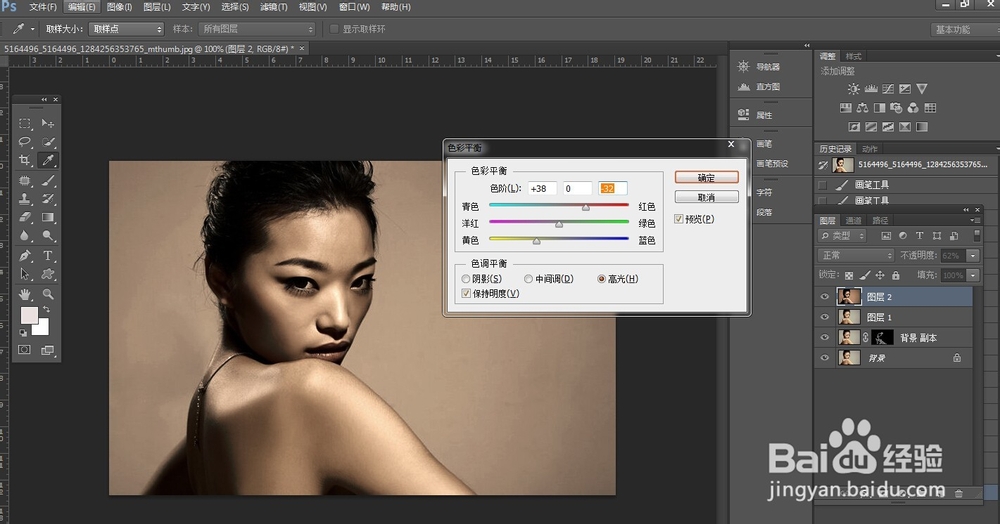Open the layer blend mode dropdown

pyautogui.click(x=856, y=255)
